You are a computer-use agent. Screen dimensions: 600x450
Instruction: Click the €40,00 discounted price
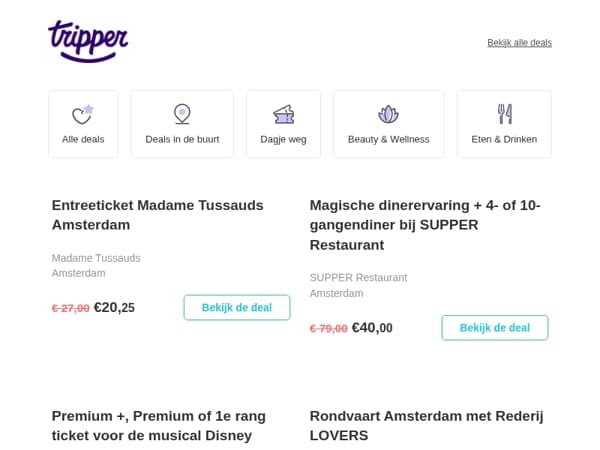[x=372, y=328]
